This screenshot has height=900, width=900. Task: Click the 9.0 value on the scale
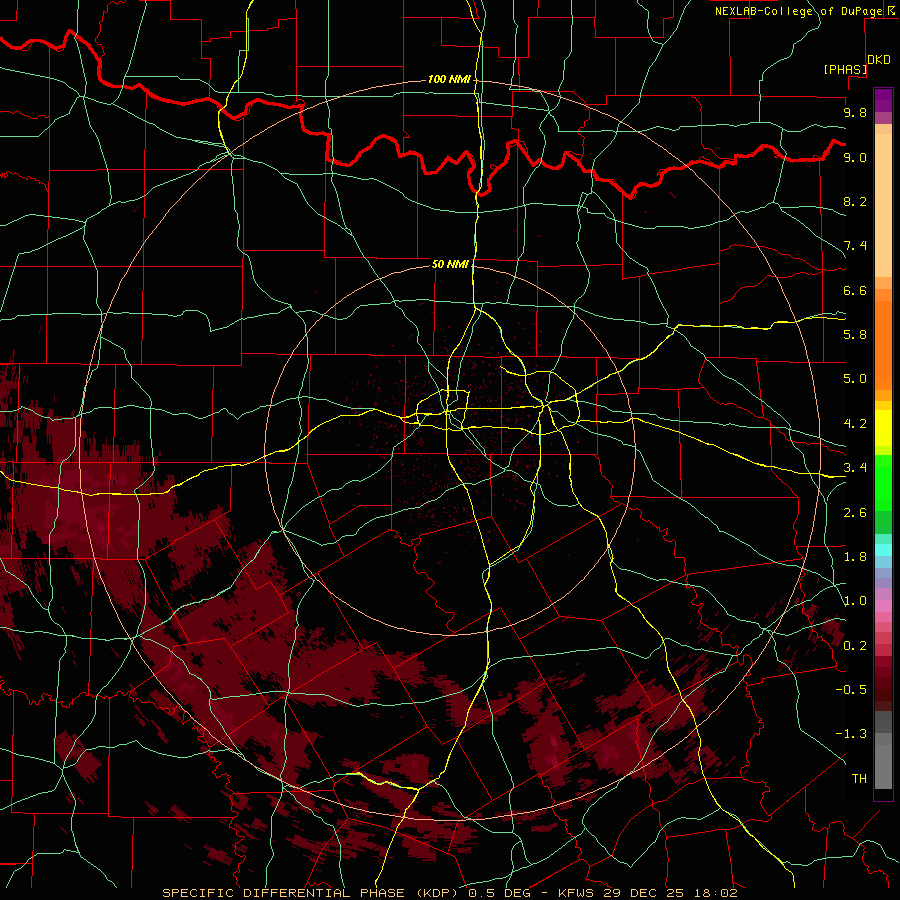pyautogui.click(x=855, y=157)
